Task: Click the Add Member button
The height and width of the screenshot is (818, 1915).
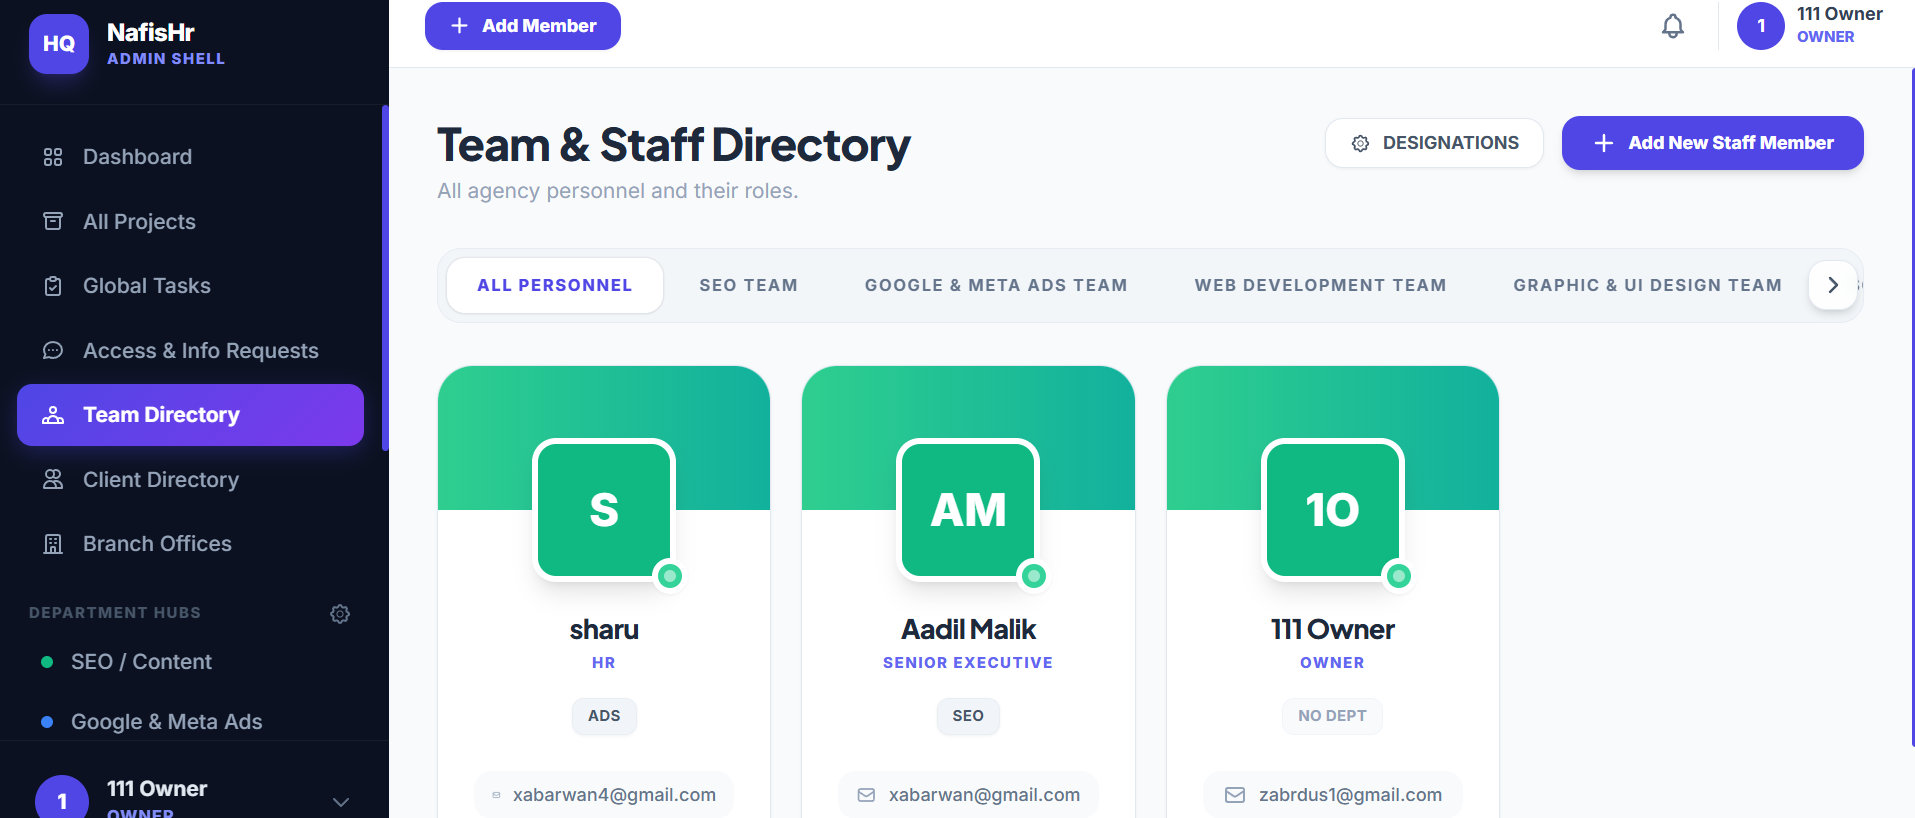Action: [x=523, y=26]
